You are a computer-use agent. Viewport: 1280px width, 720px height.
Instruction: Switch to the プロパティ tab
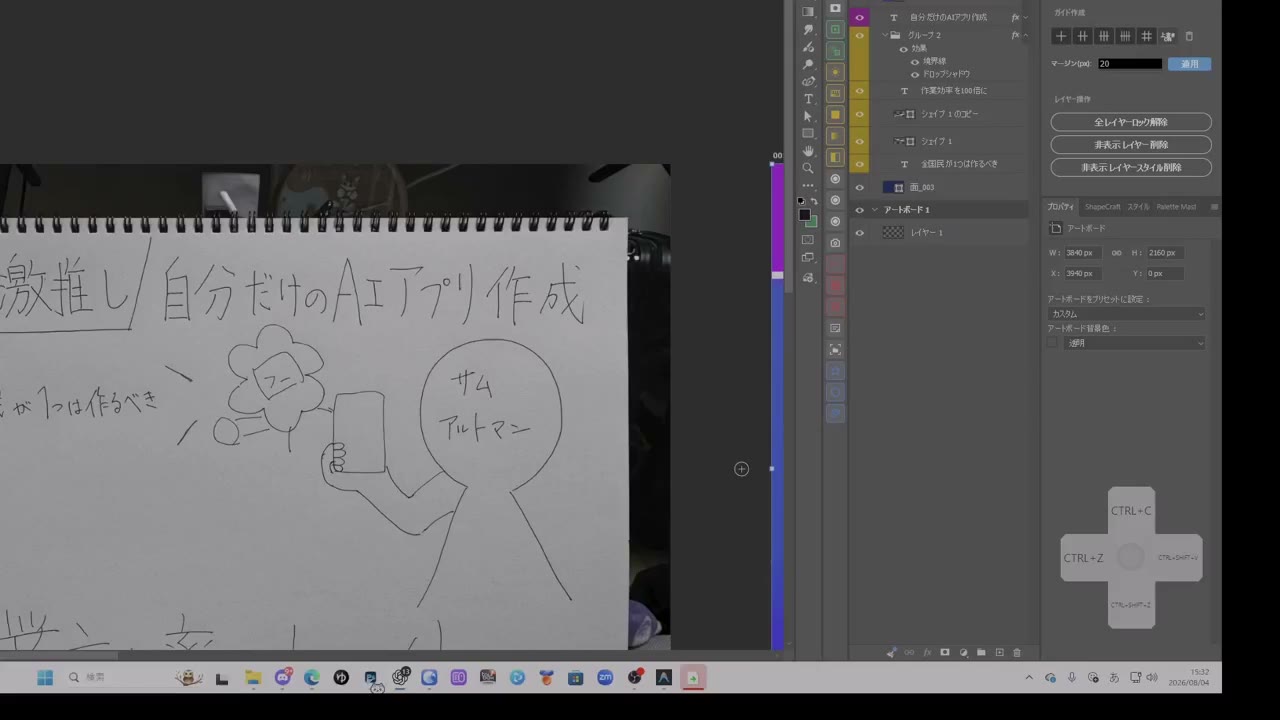click(1061, 207)
